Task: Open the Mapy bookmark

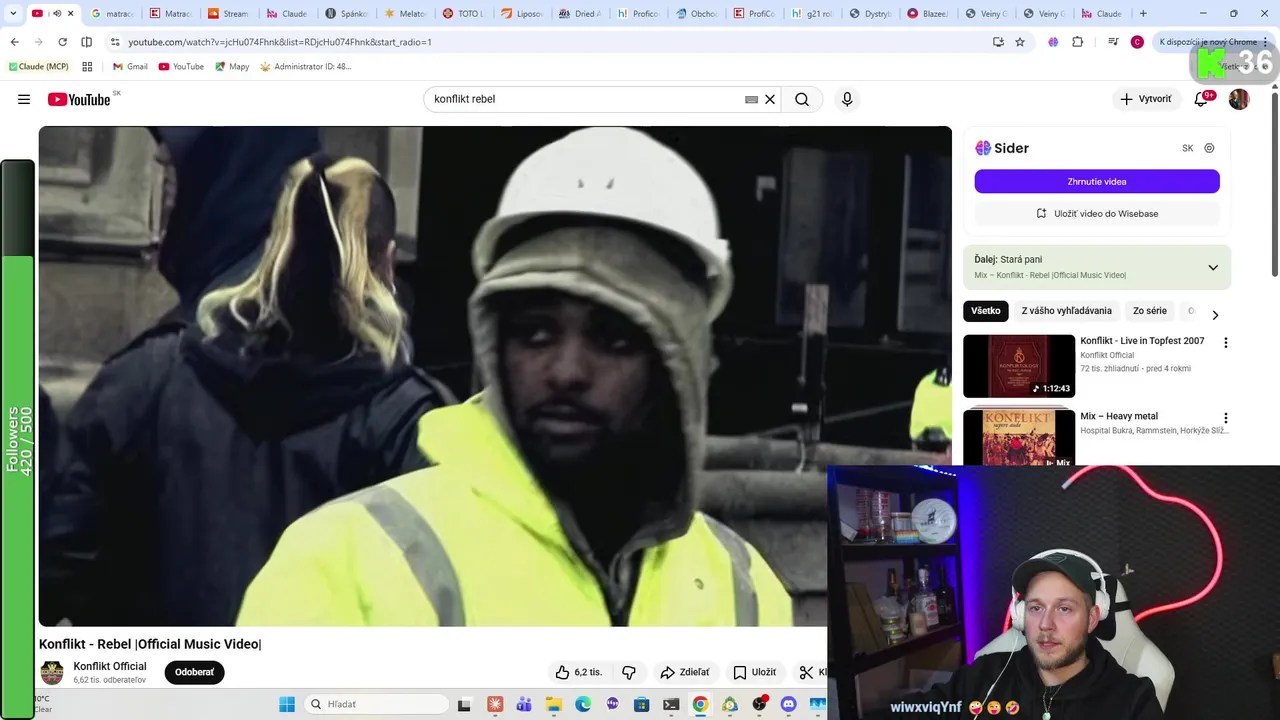Action: 232,67
